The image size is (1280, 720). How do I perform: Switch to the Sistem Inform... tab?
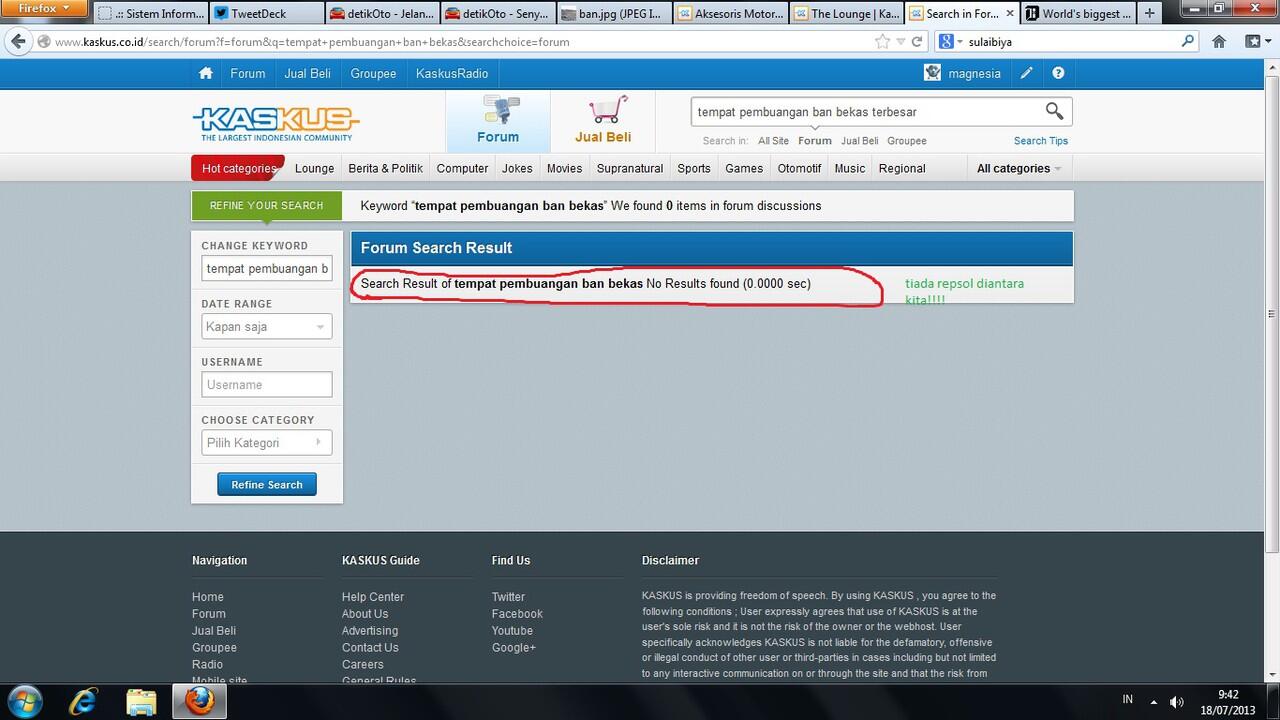point(152,14)
